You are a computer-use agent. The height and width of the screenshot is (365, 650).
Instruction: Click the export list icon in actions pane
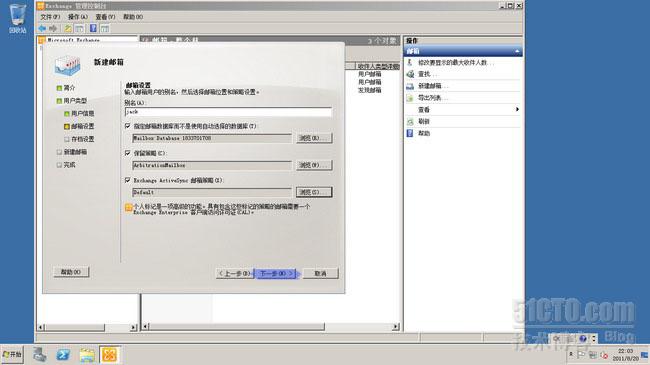pos(410,98)
